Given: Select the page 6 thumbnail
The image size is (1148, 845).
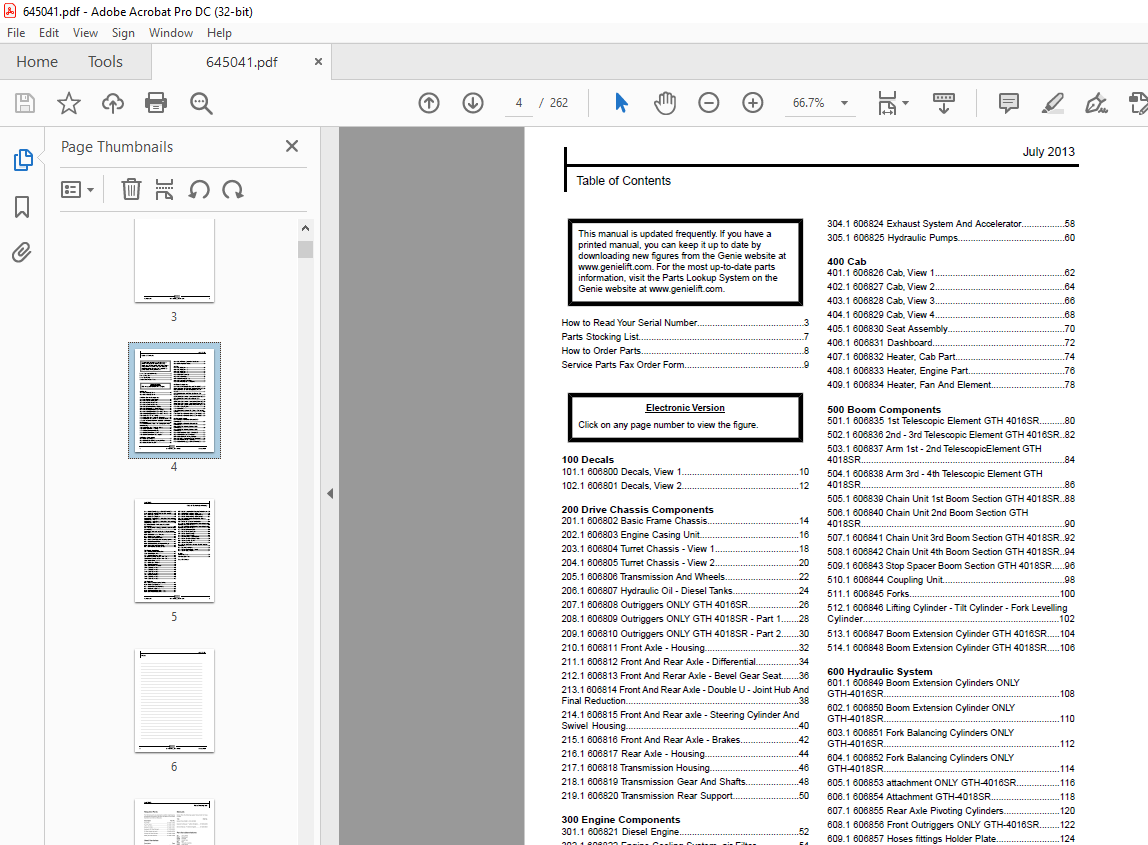Looking at the screenshot, I should [x=174, y=701].
